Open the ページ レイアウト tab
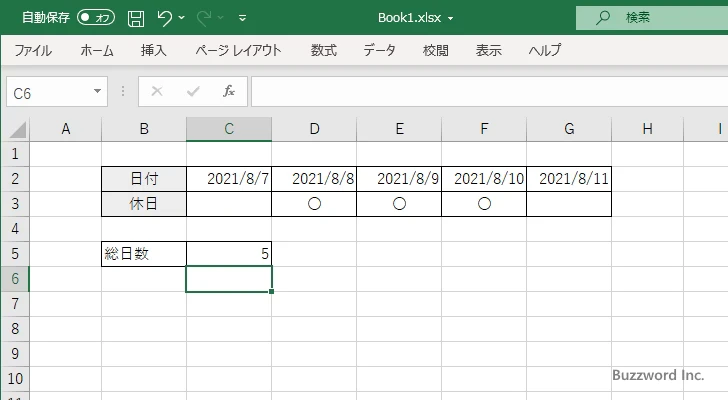The image size is (728, 400). tap(238, 50)
